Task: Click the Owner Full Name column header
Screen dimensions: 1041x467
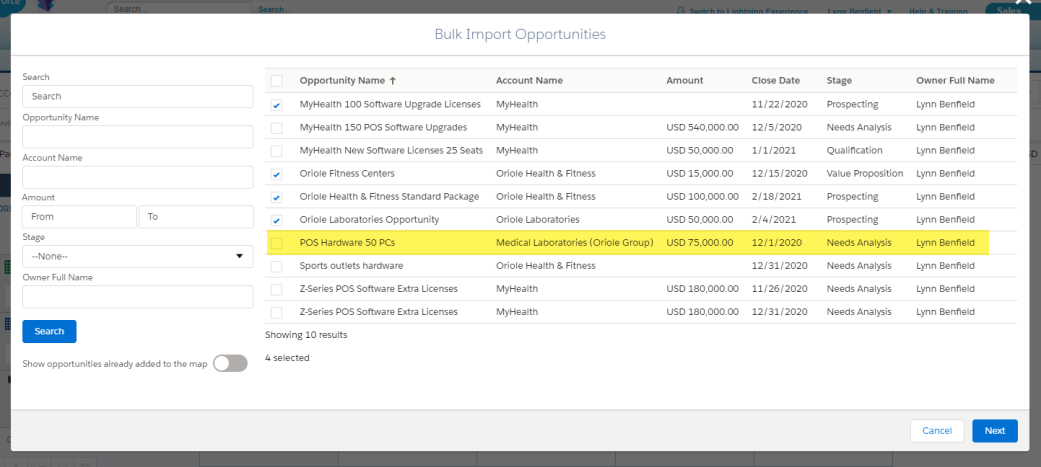Action: click(x=955, y=80)
